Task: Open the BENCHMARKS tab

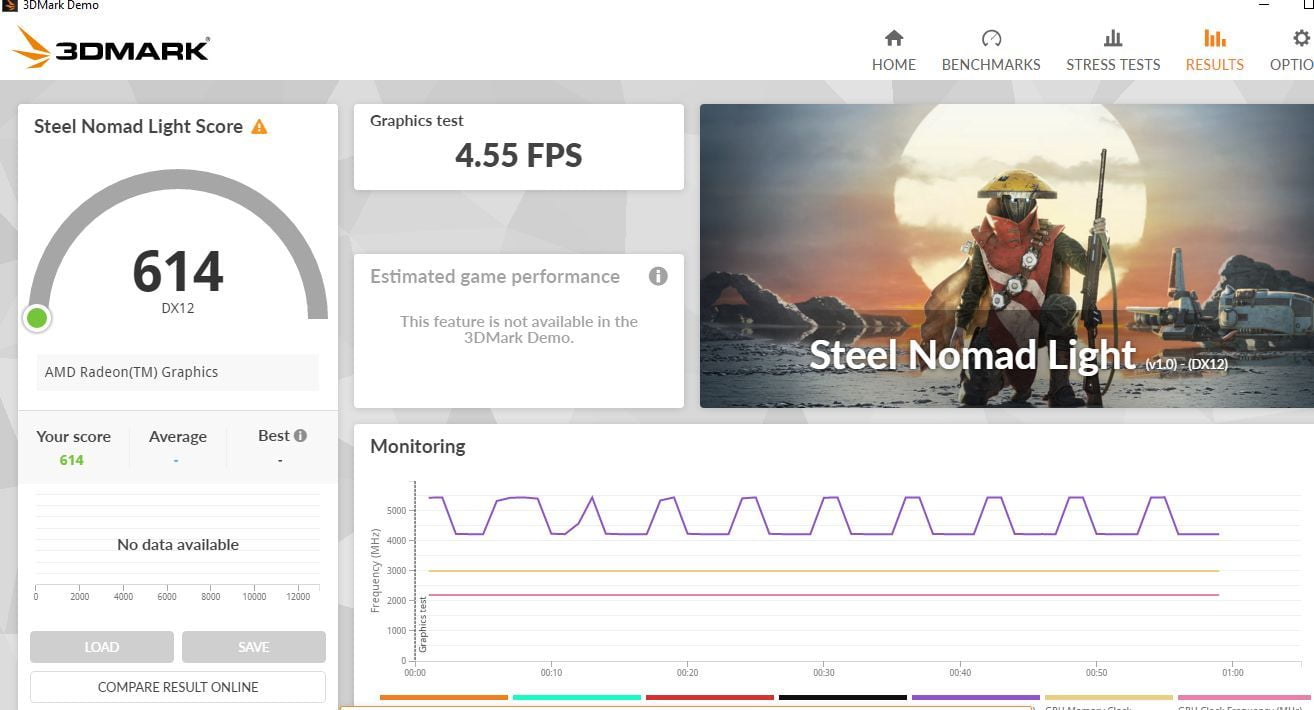Action: pyautogui.click(x=991, y=50)
